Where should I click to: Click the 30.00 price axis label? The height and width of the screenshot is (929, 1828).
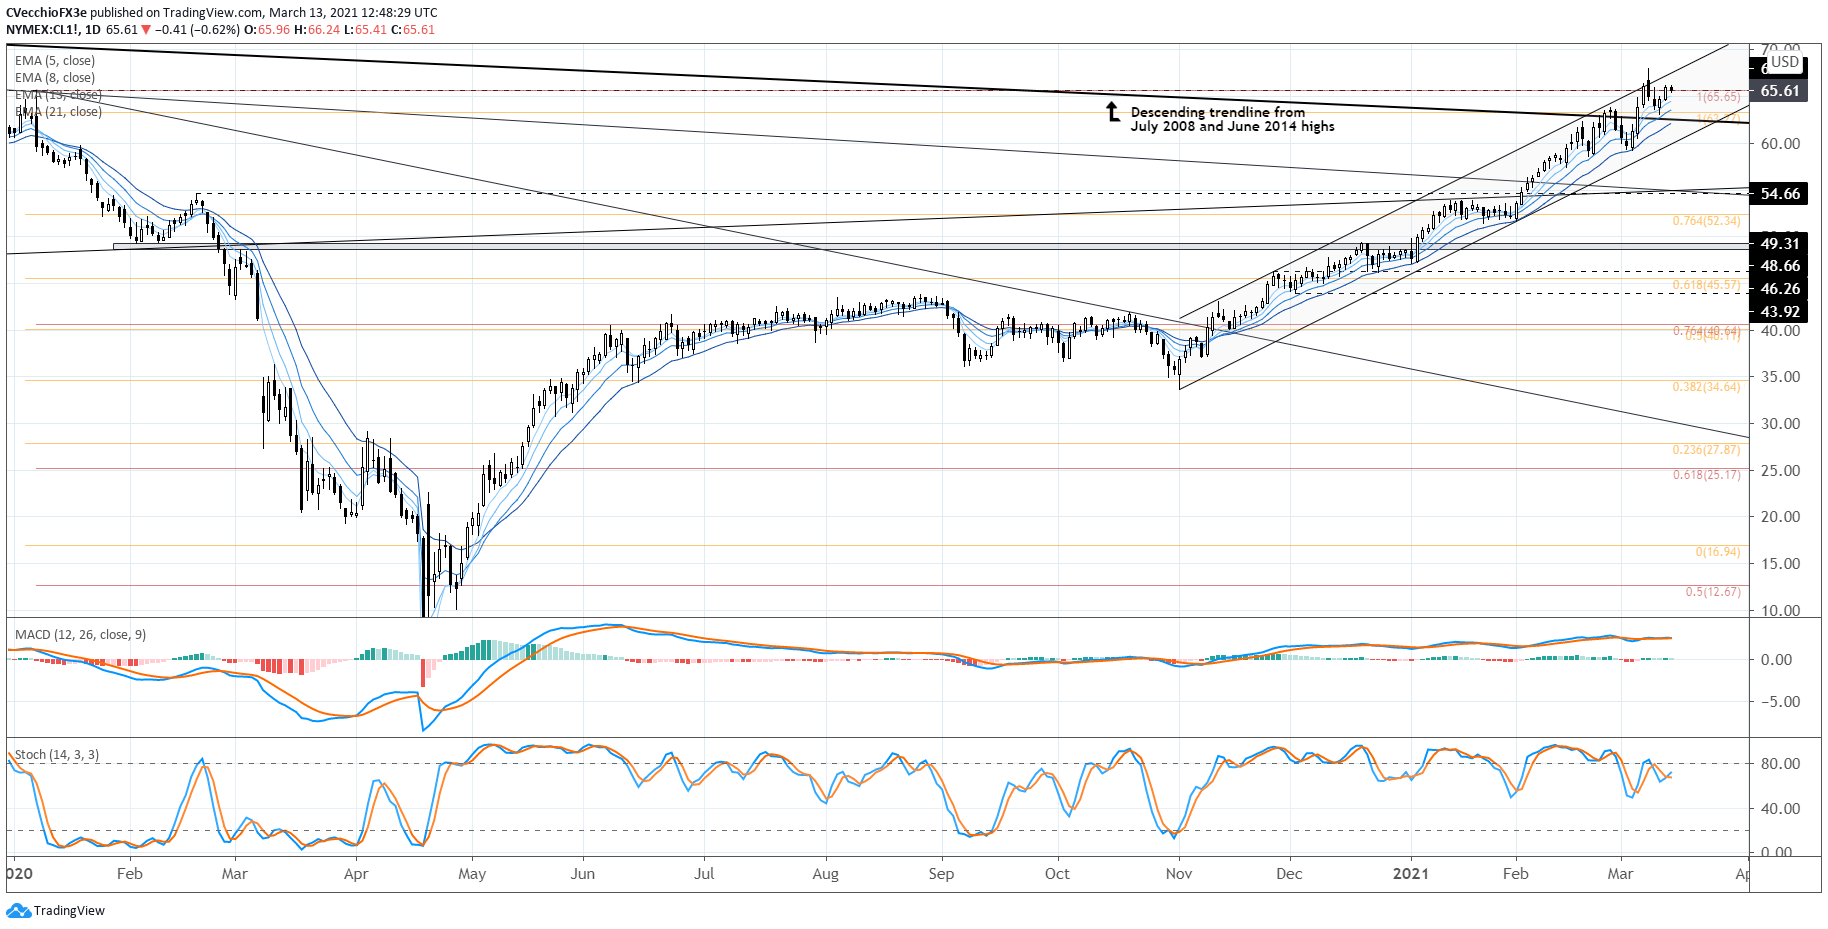pos(1780,424)
